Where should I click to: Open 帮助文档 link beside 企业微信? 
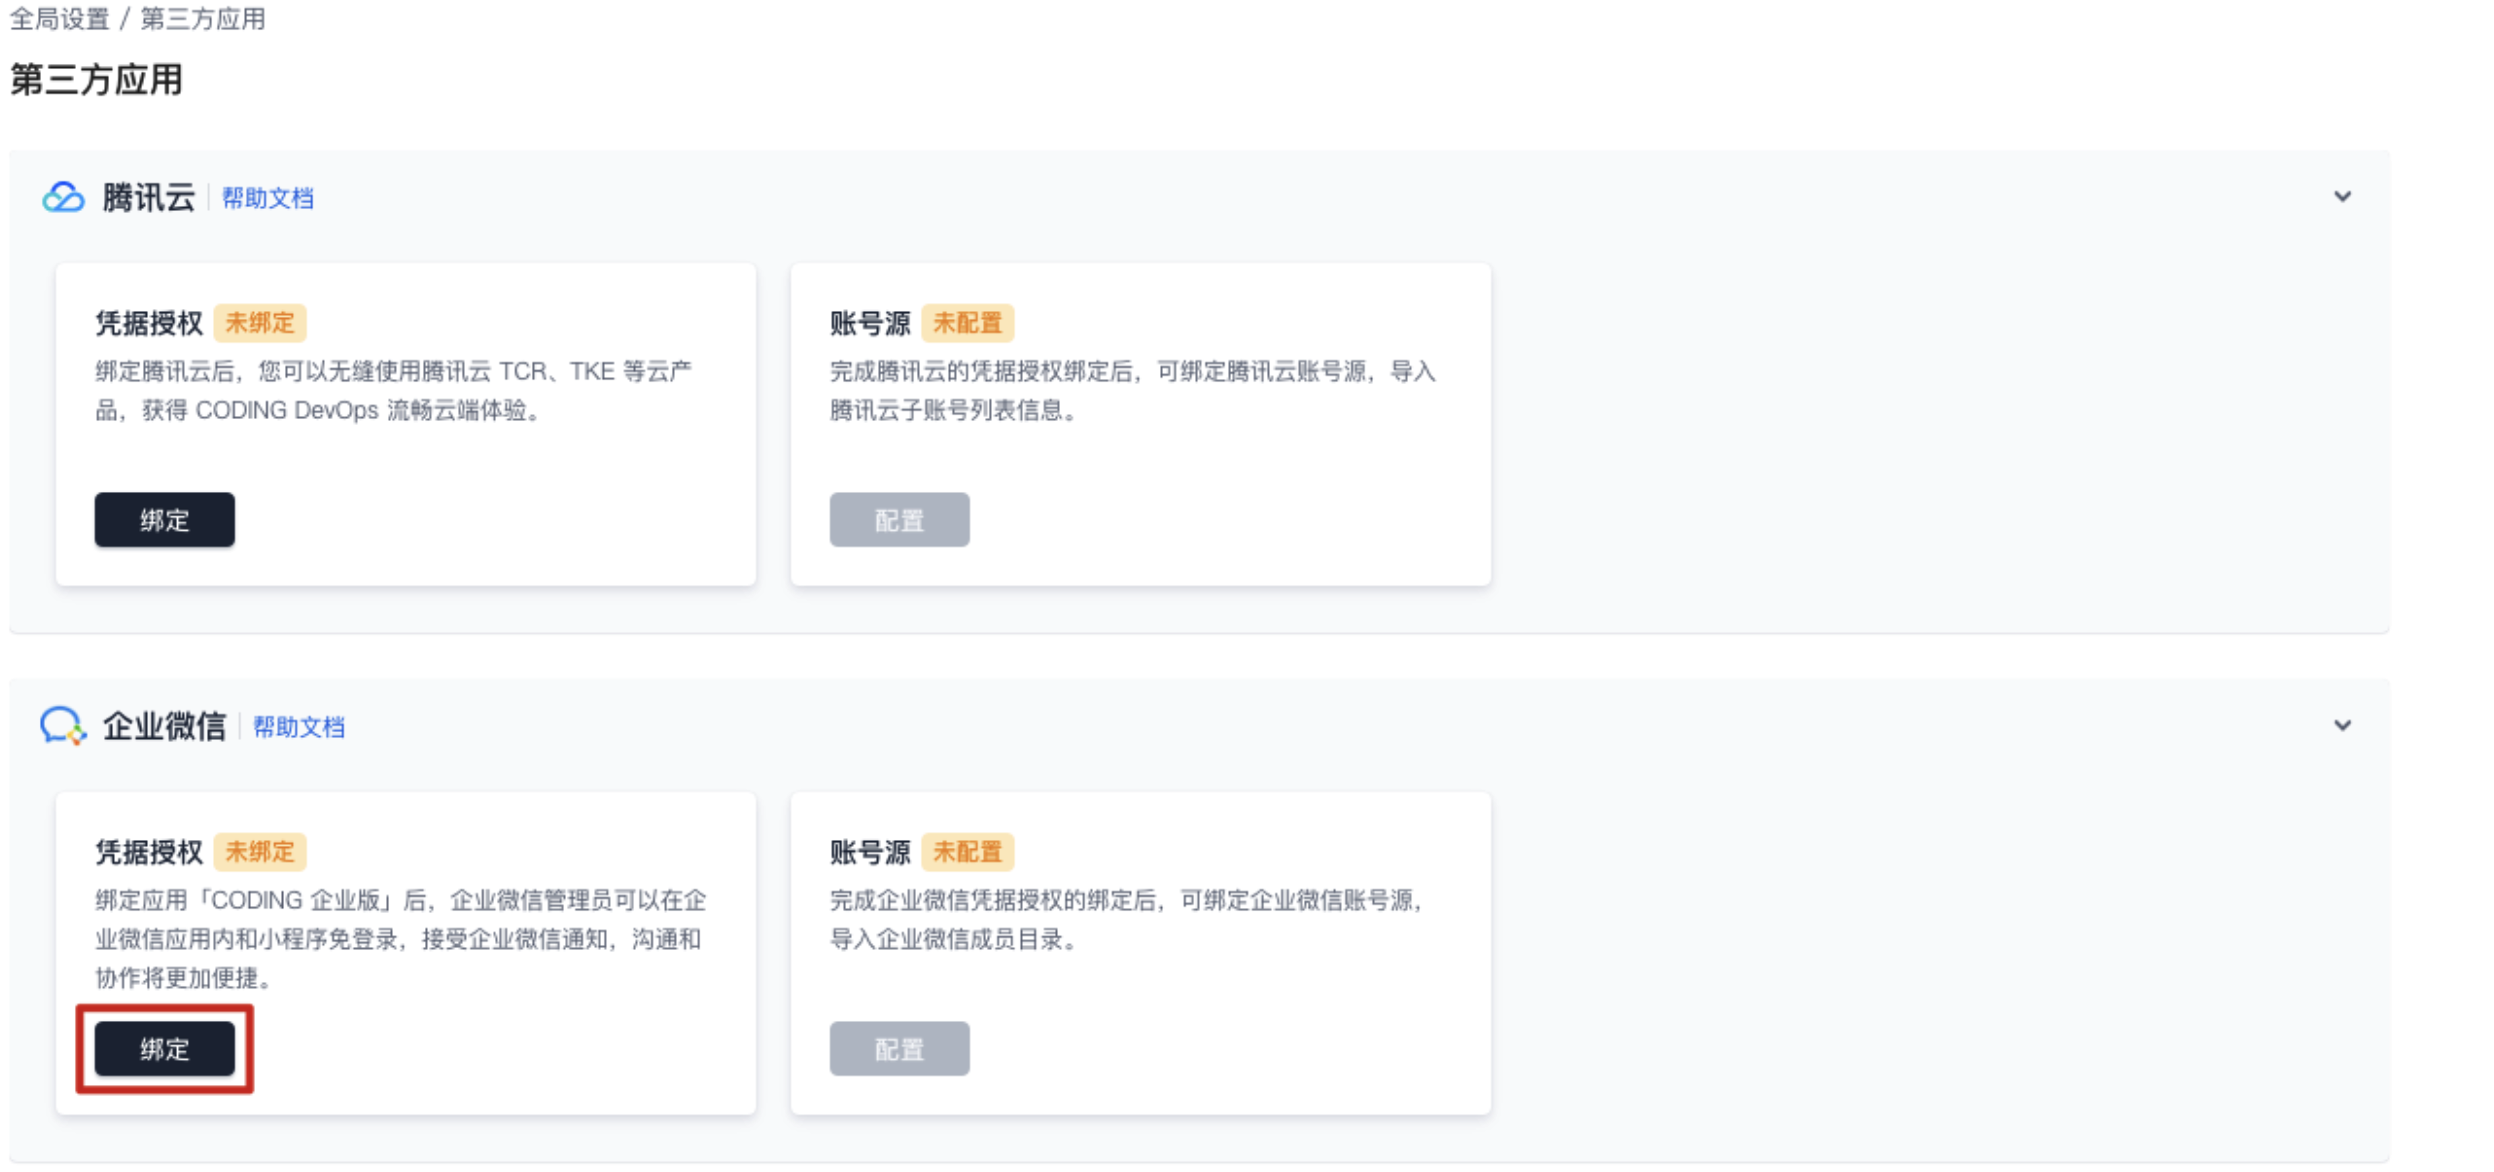click(x=298, y=727)
